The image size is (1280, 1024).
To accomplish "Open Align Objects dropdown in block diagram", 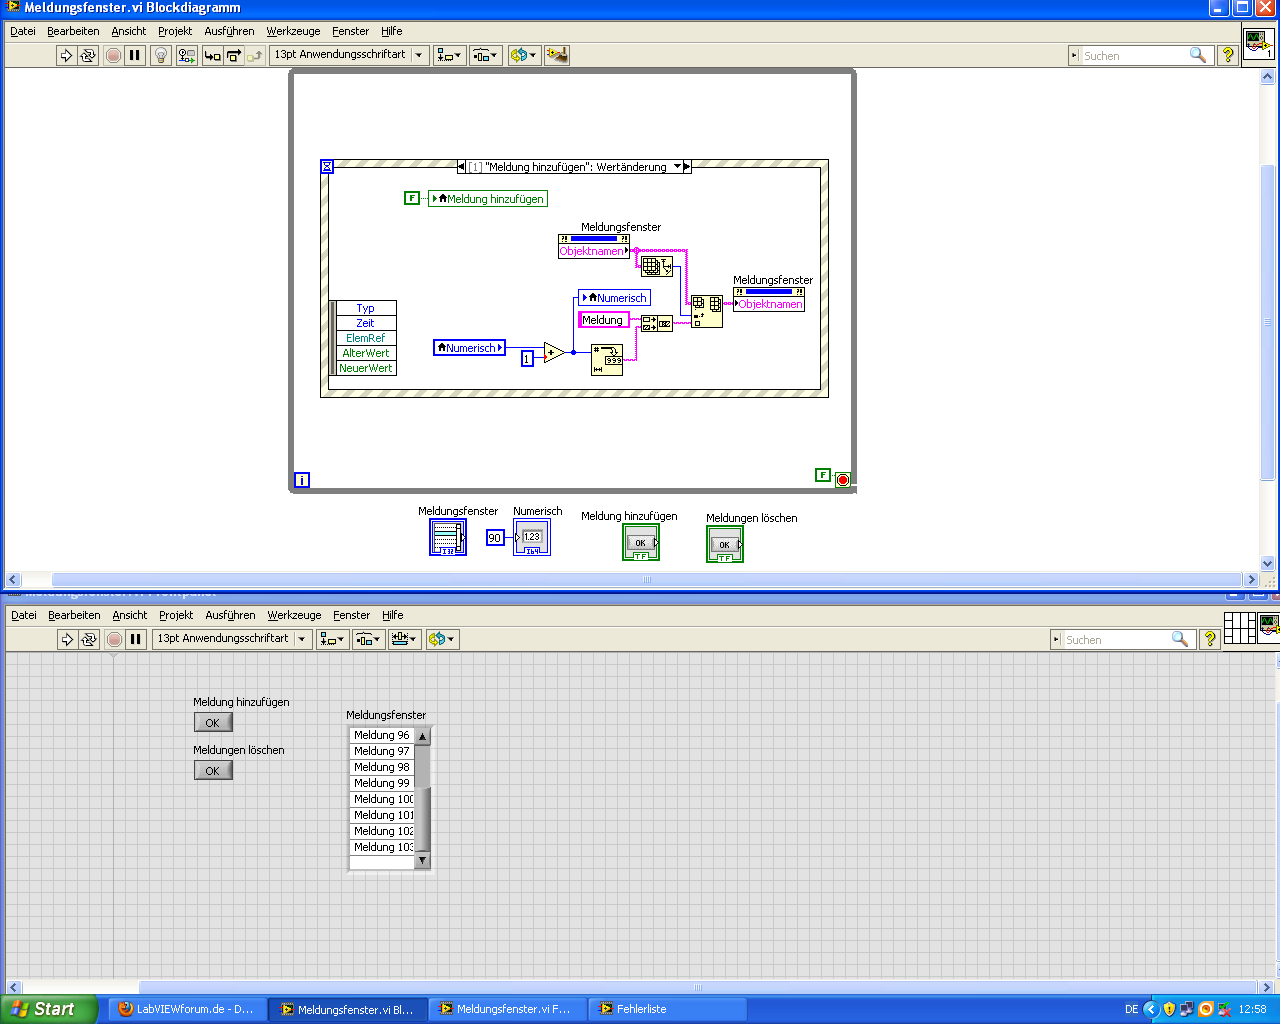I will click(x=449, y=55).
